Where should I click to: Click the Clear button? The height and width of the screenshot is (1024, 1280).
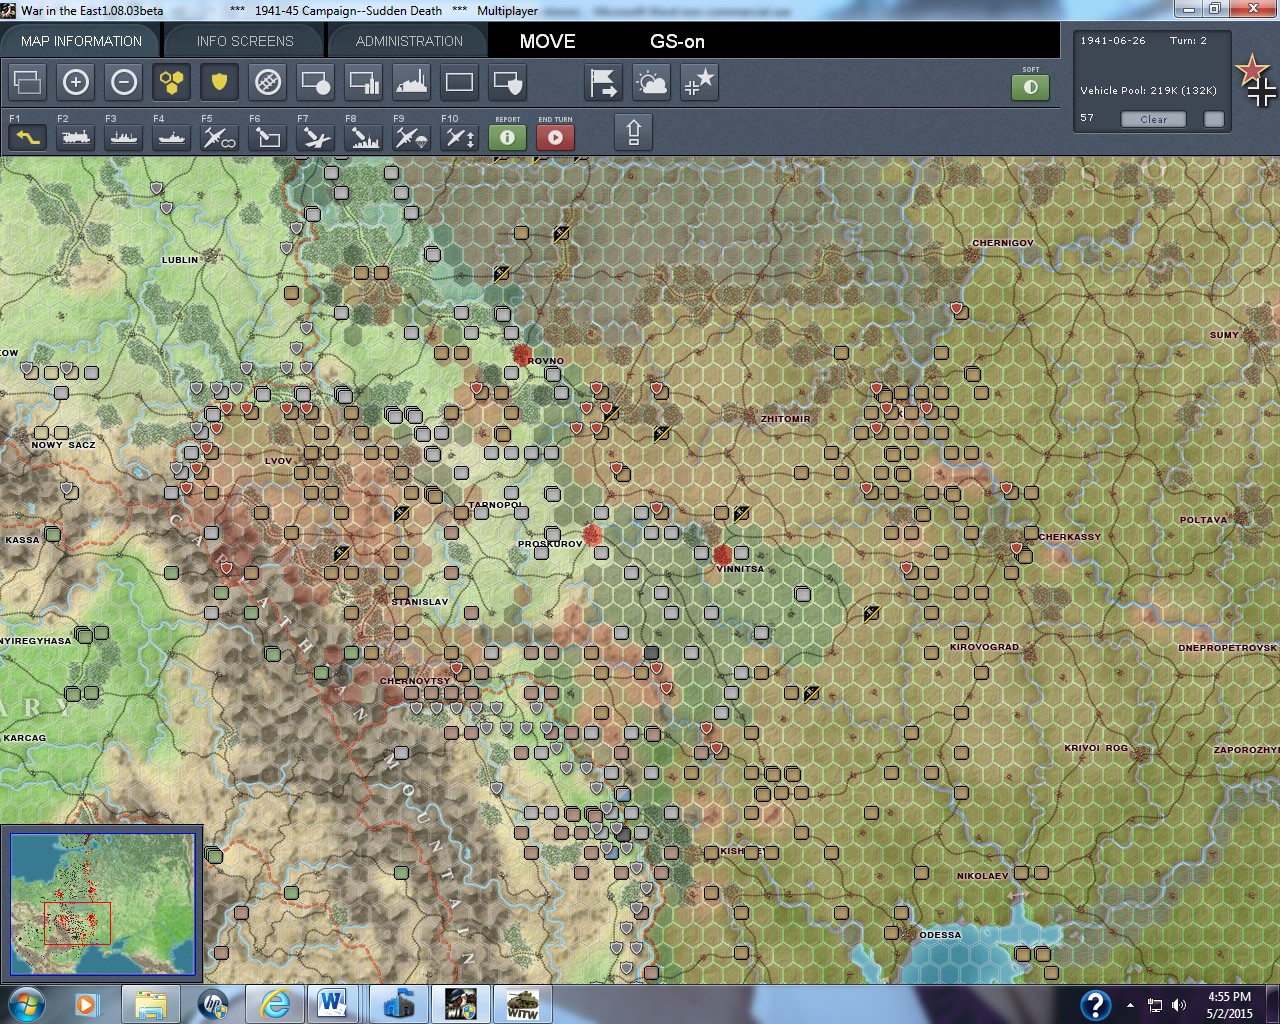tap(1153, 119)
